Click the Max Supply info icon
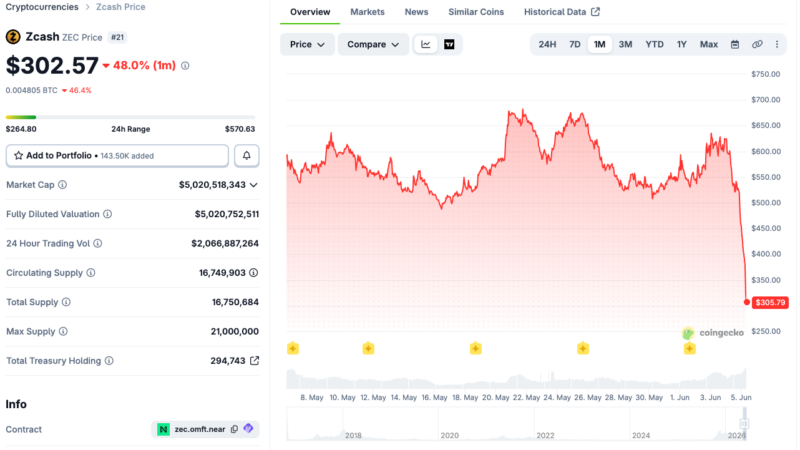This screenshot has height=450, width=800. 63,332
